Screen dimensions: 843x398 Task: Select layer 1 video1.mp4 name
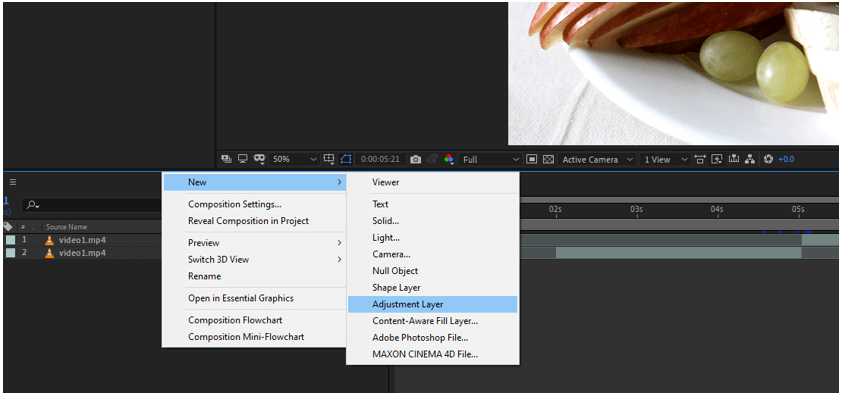[x=82, y=240]
